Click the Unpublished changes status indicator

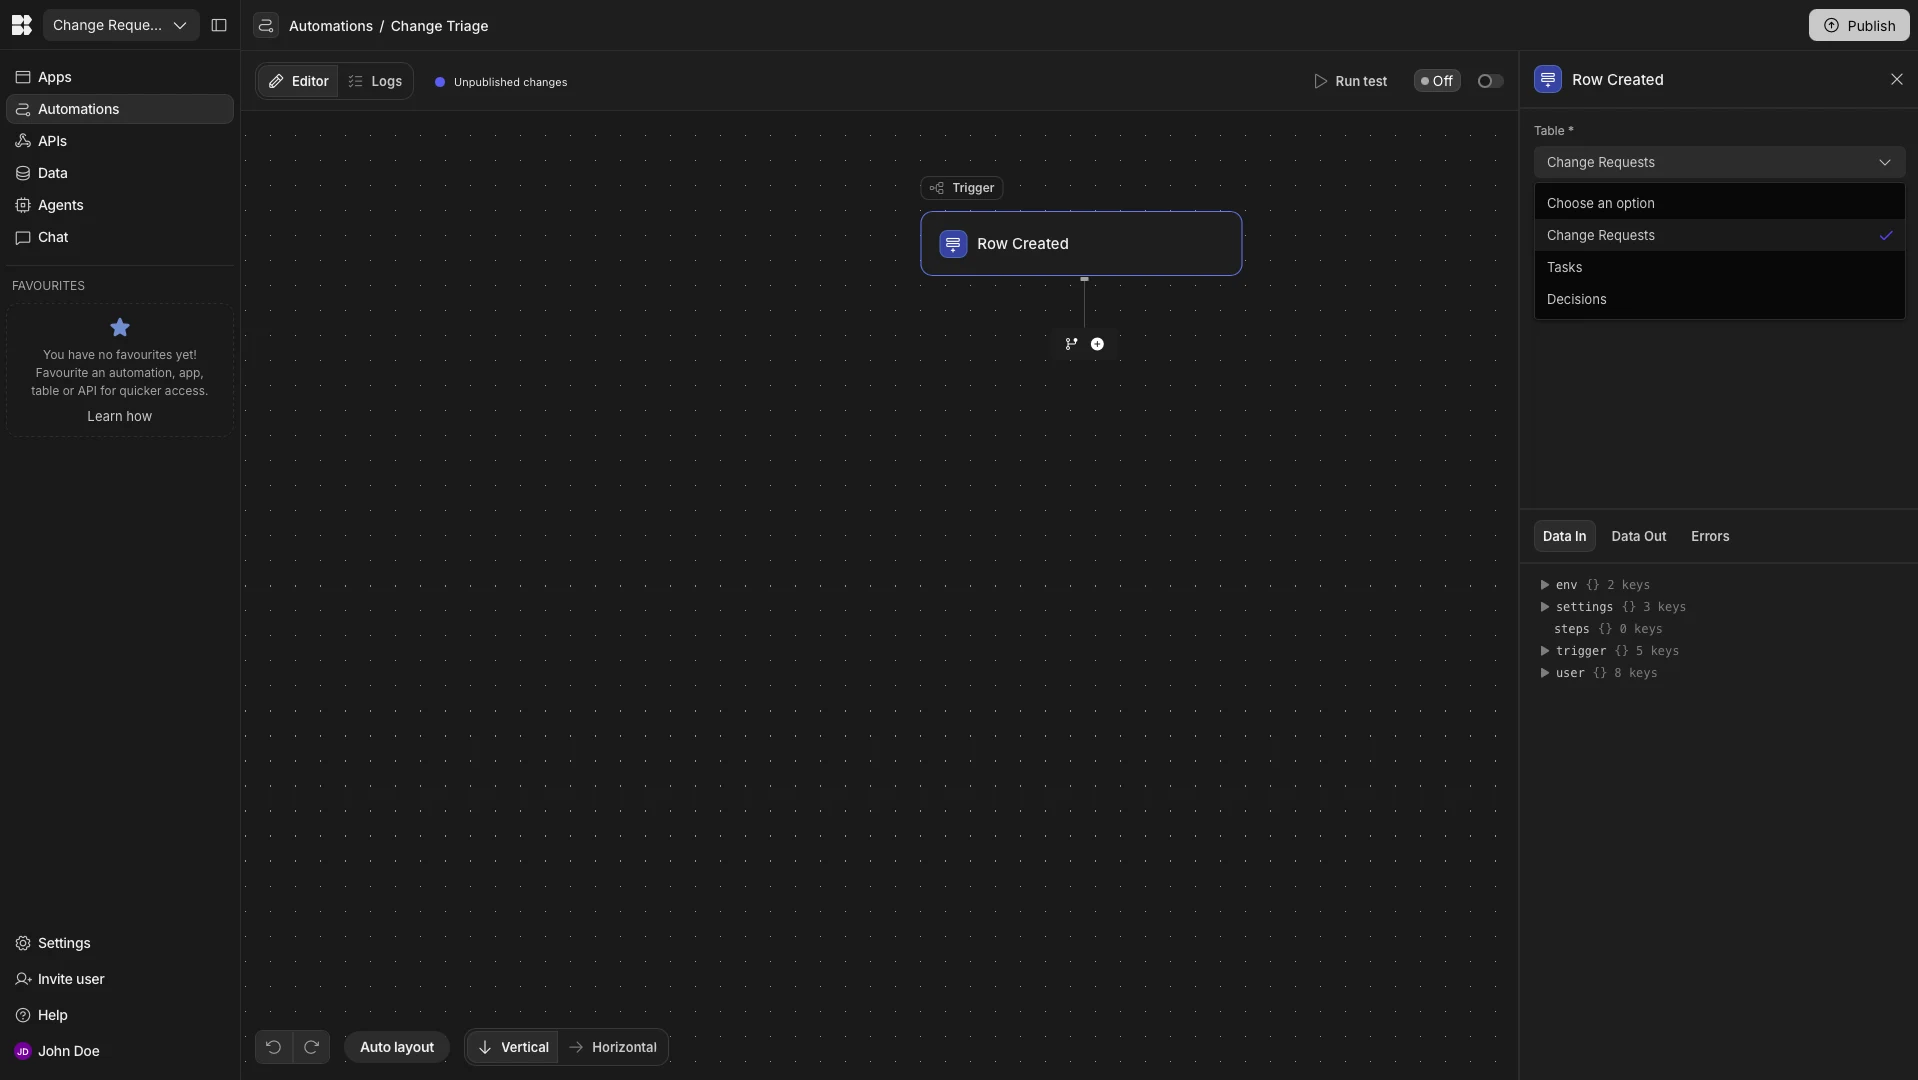(x=500, y=82)
